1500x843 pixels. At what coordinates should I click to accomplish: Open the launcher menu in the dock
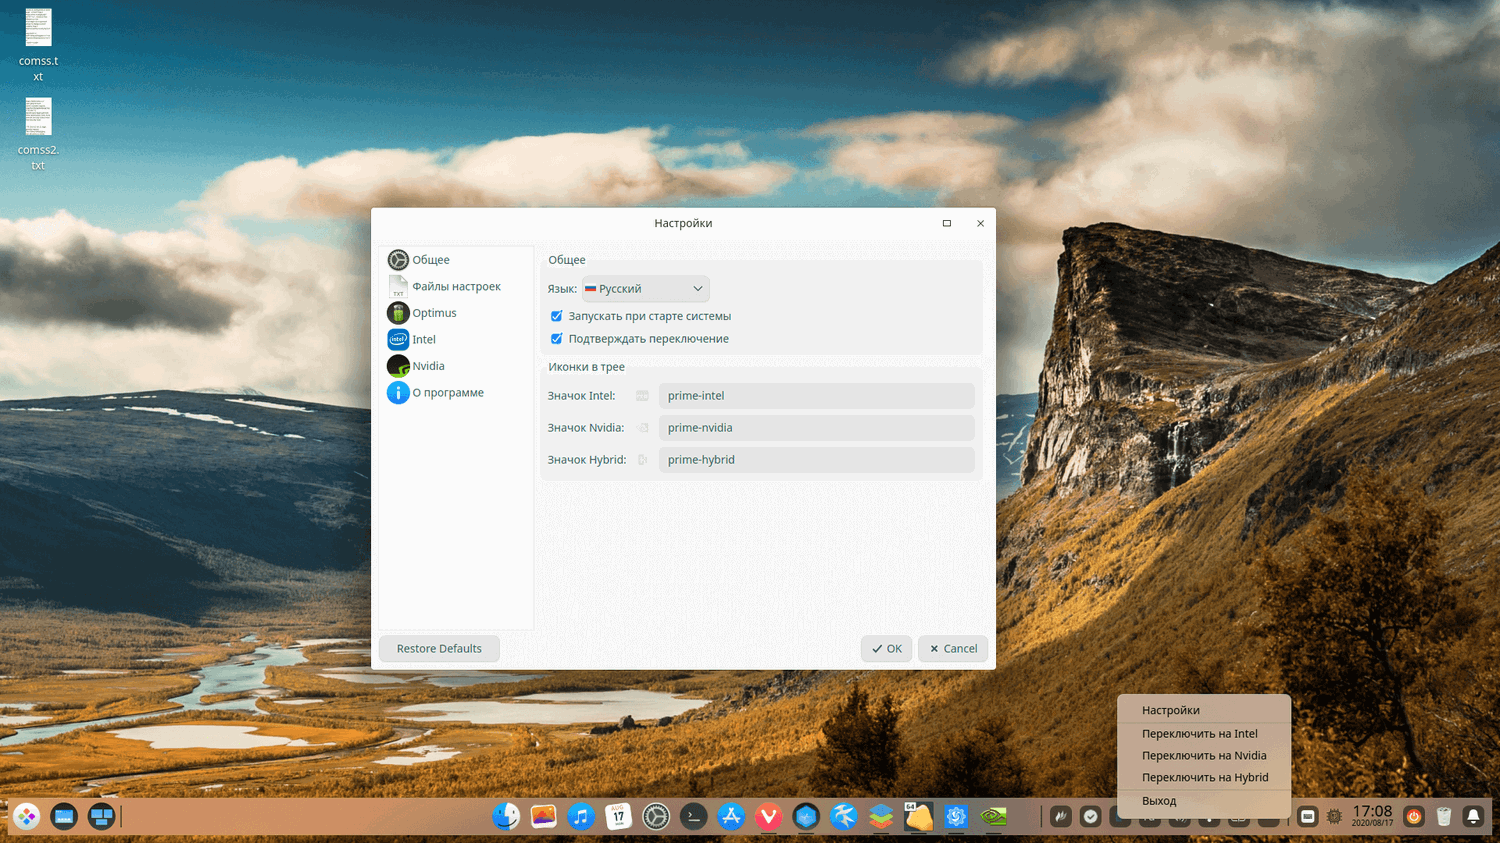tap(27, 817)
